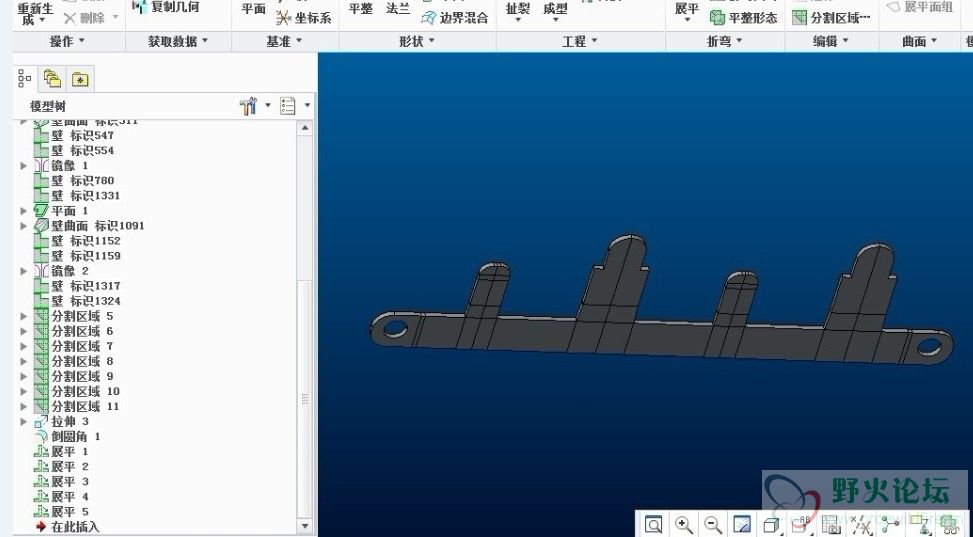Click the 平整形态 flat pattern tool
Viewport: 973px width, 537px height.
point(743,18)
